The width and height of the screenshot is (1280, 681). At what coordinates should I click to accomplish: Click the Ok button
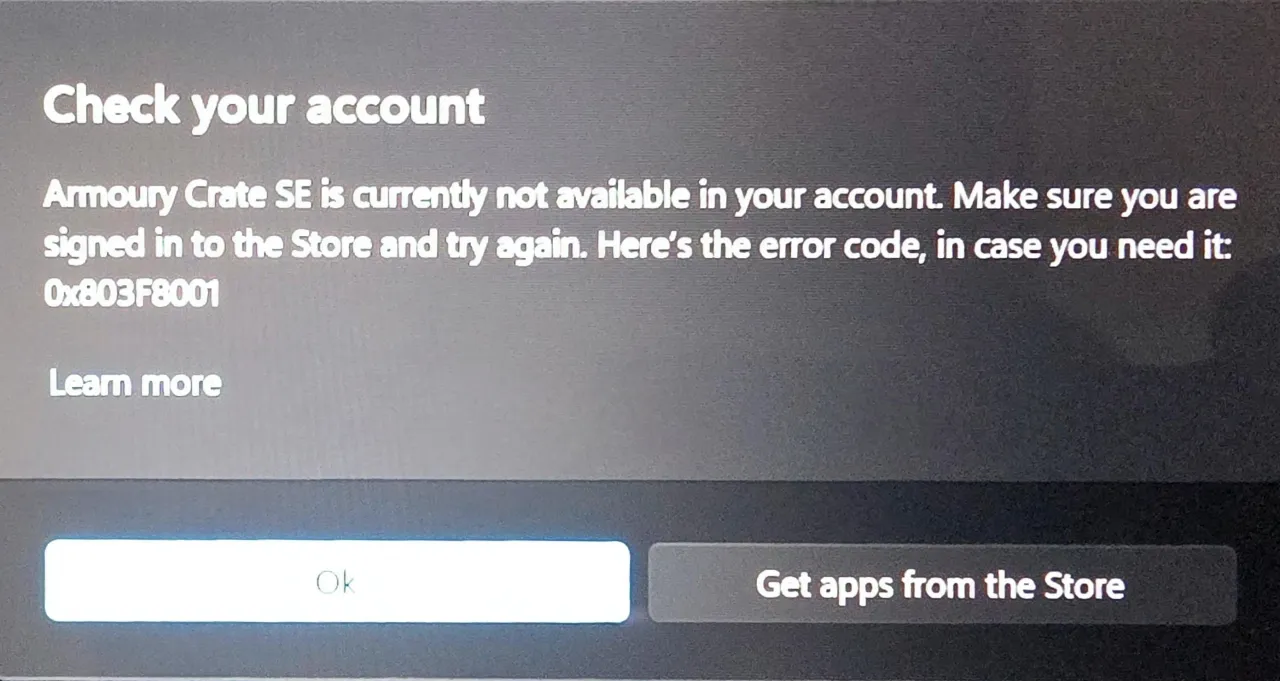(x=337, y=582)
